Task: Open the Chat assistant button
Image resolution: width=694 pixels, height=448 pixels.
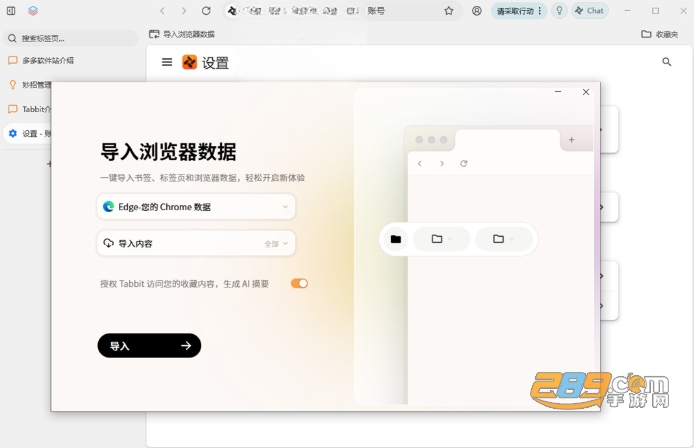Action: 590,11
